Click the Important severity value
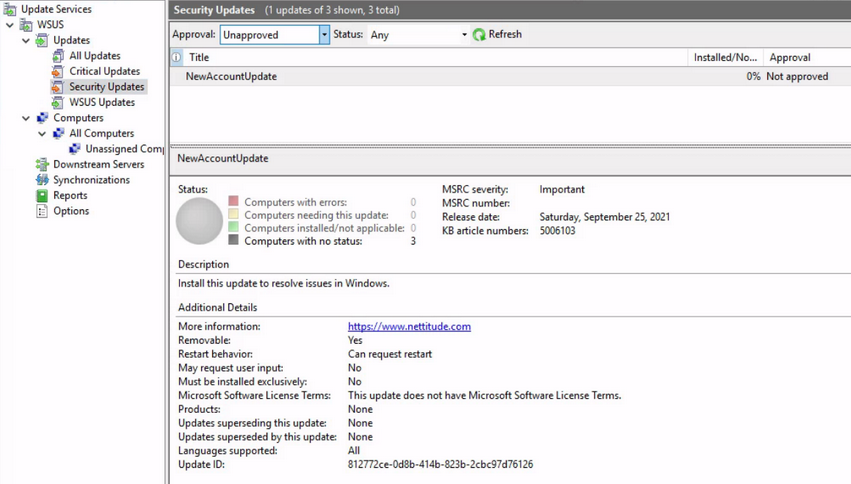The height and width of the screenshot is (484, 851). 562,189
